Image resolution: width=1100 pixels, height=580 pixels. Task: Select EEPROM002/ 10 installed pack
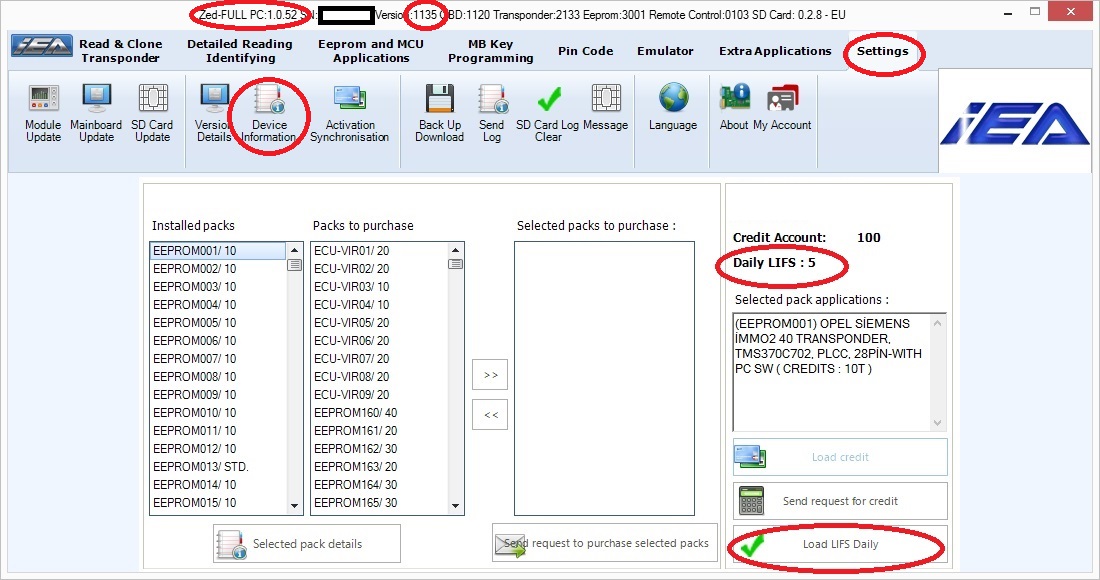(x=217, y=269)
